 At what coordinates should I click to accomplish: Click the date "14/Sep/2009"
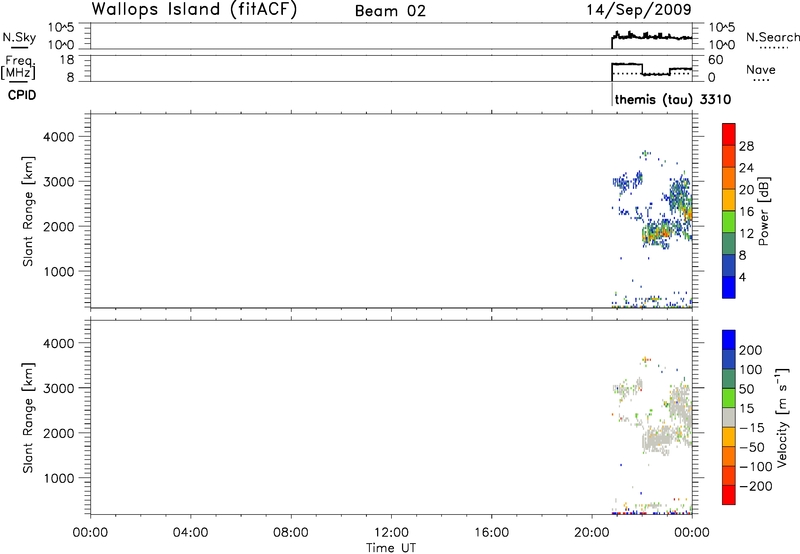[639, 10]
